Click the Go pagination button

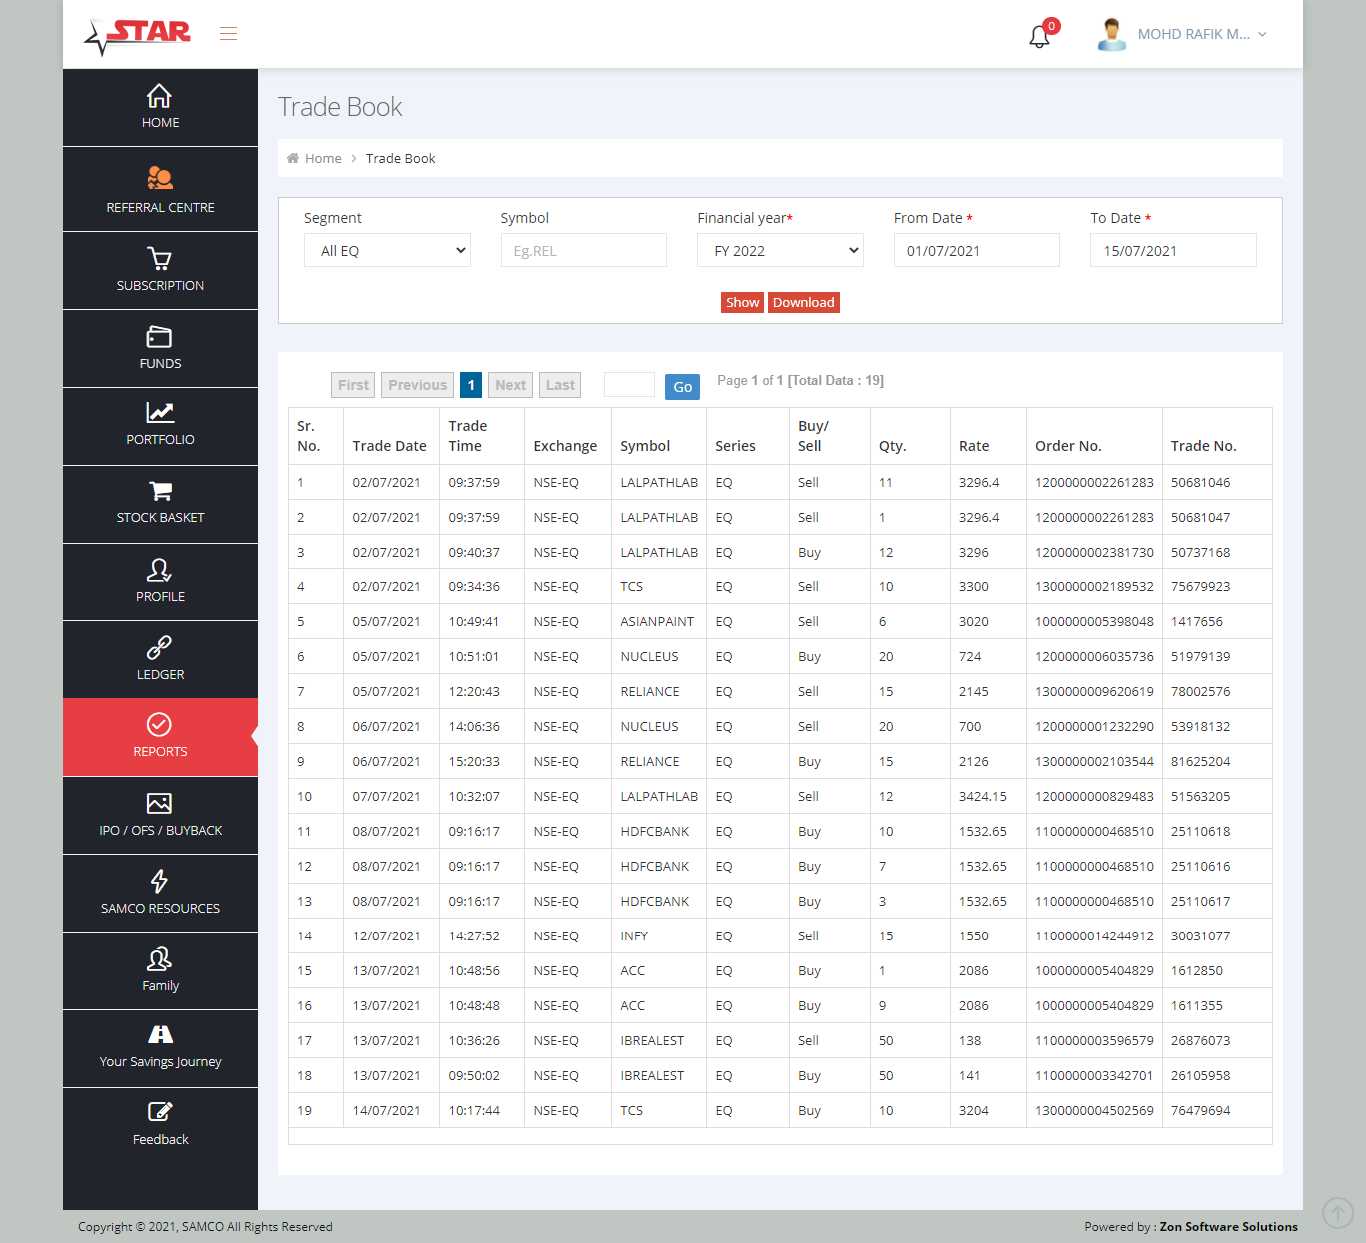pos(682,386)
